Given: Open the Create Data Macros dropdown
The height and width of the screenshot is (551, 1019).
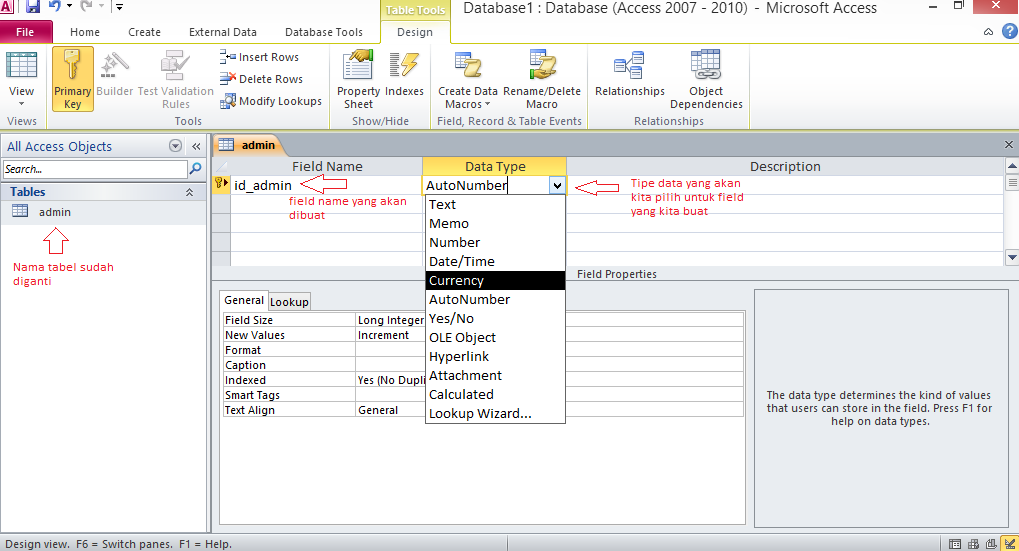Looking at the screenshot, I should point(467,80).
